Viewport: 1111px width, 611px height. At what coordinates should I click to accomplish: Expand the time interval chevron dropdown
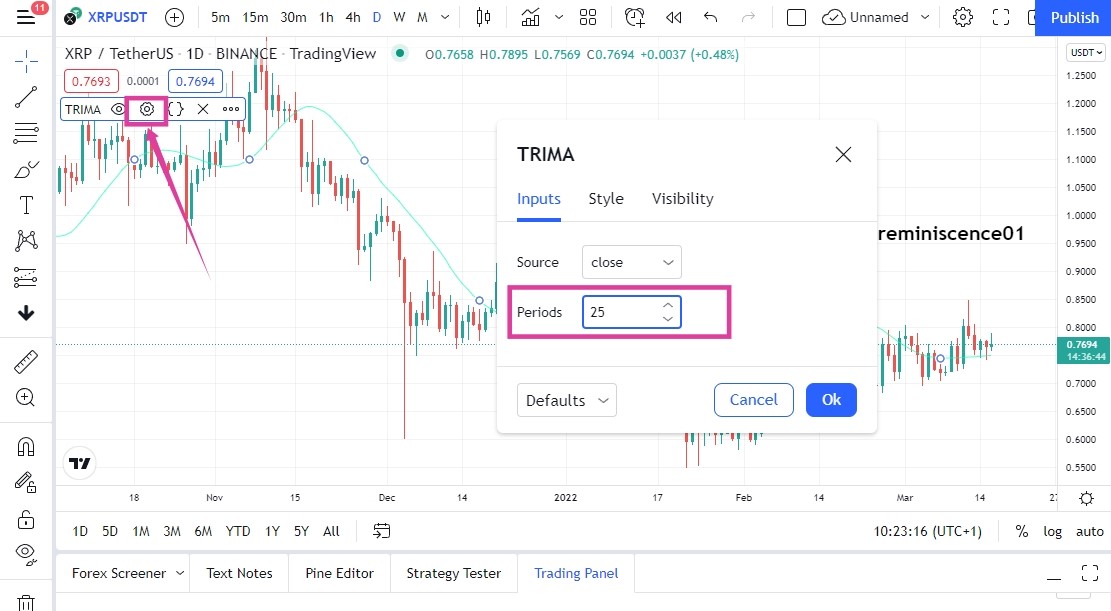(445, 17)
